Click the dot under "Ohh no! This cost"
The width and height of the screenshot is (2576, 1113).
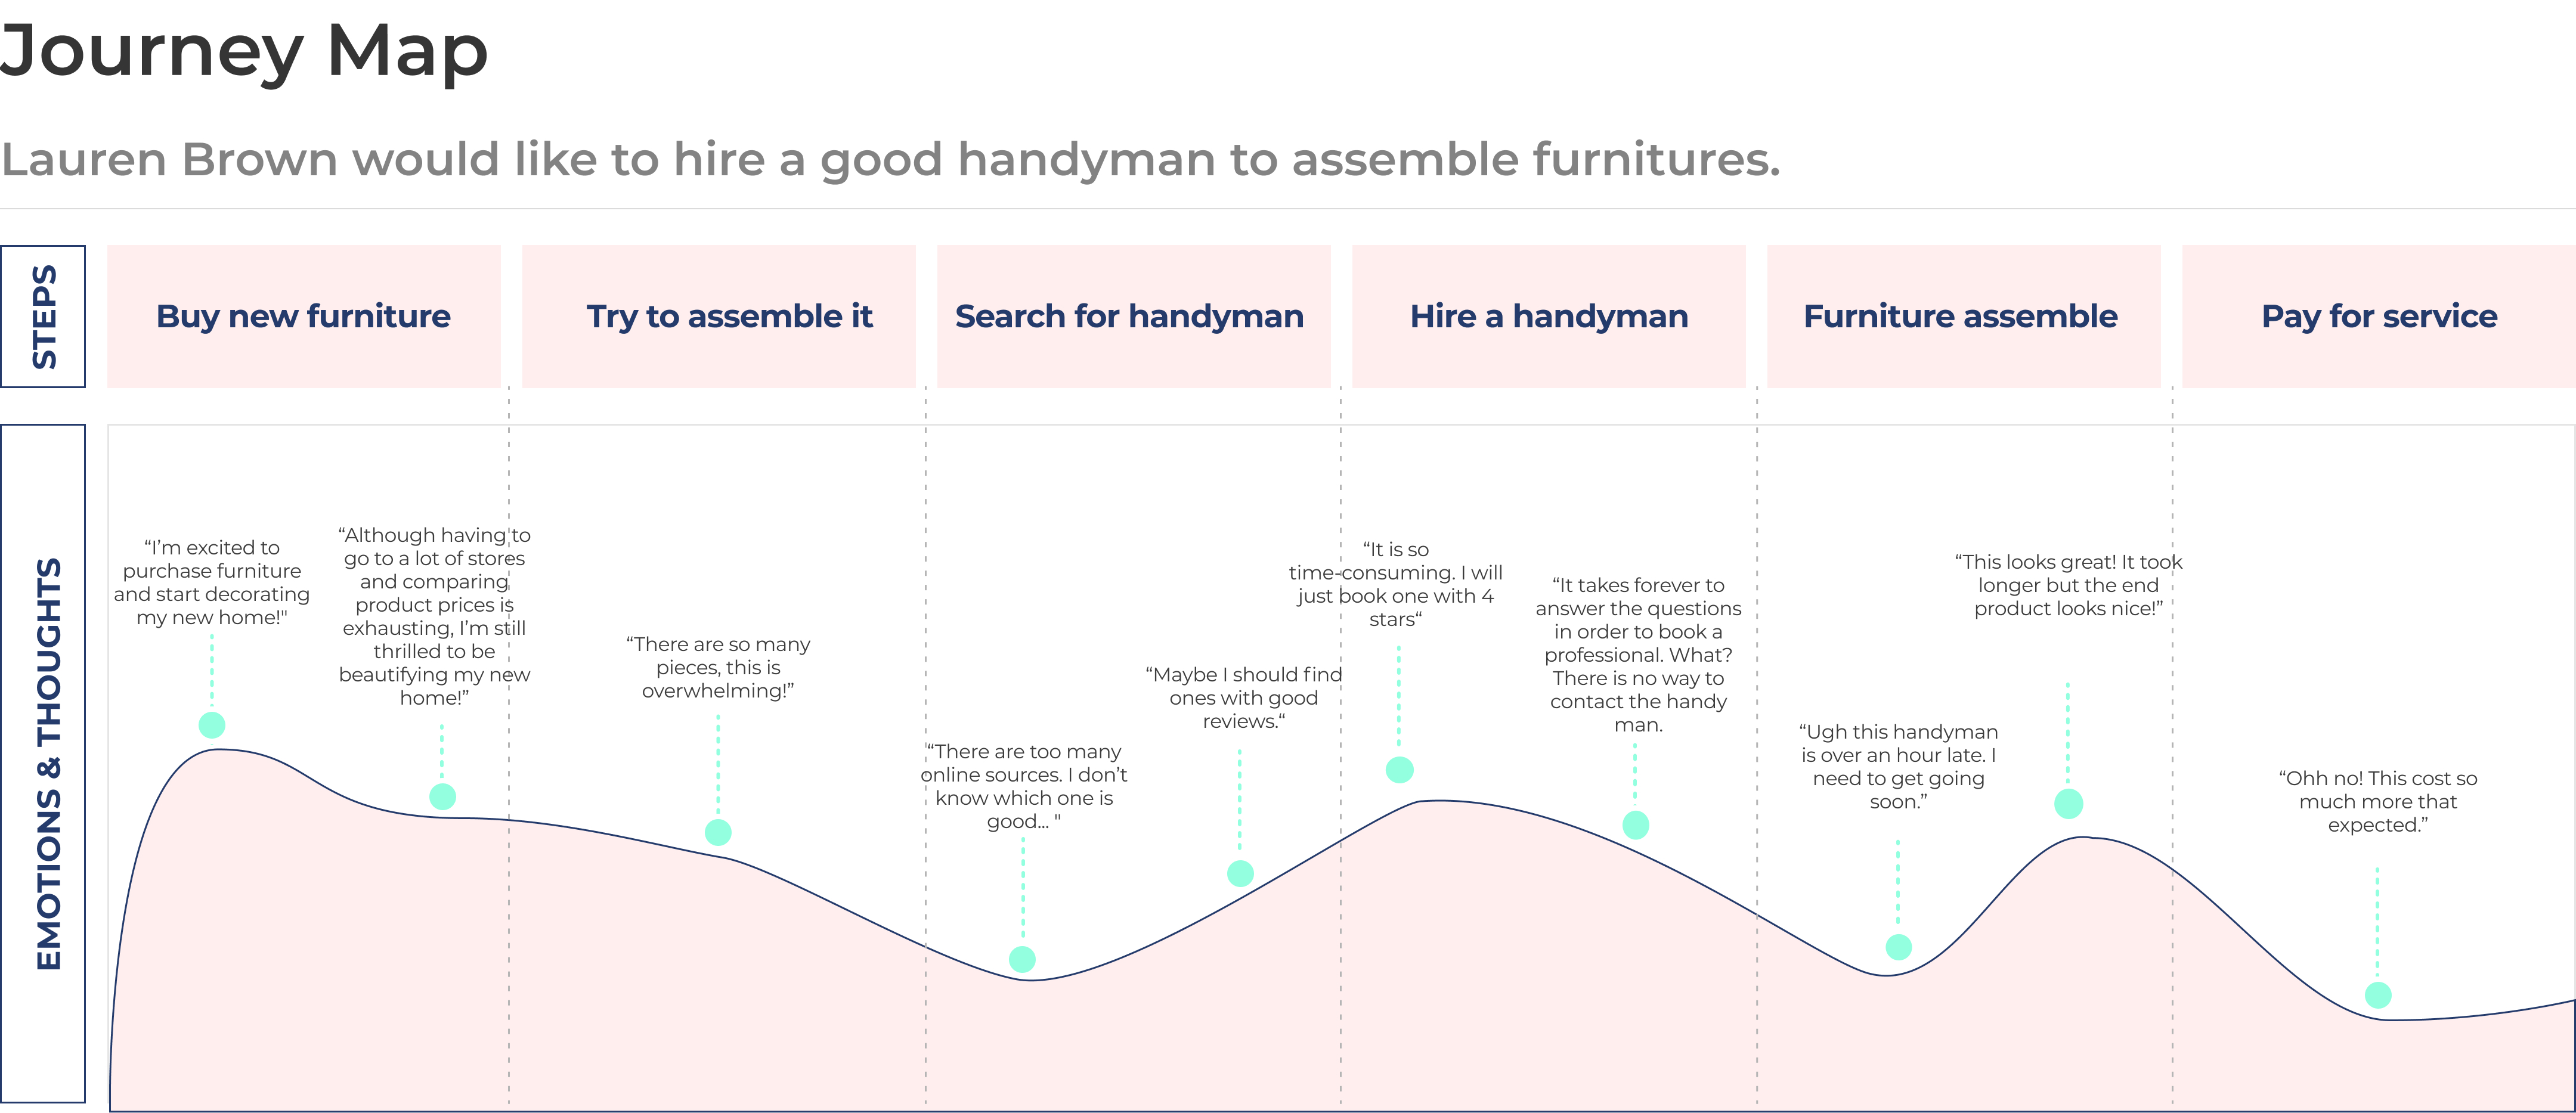coord(2378,995)
